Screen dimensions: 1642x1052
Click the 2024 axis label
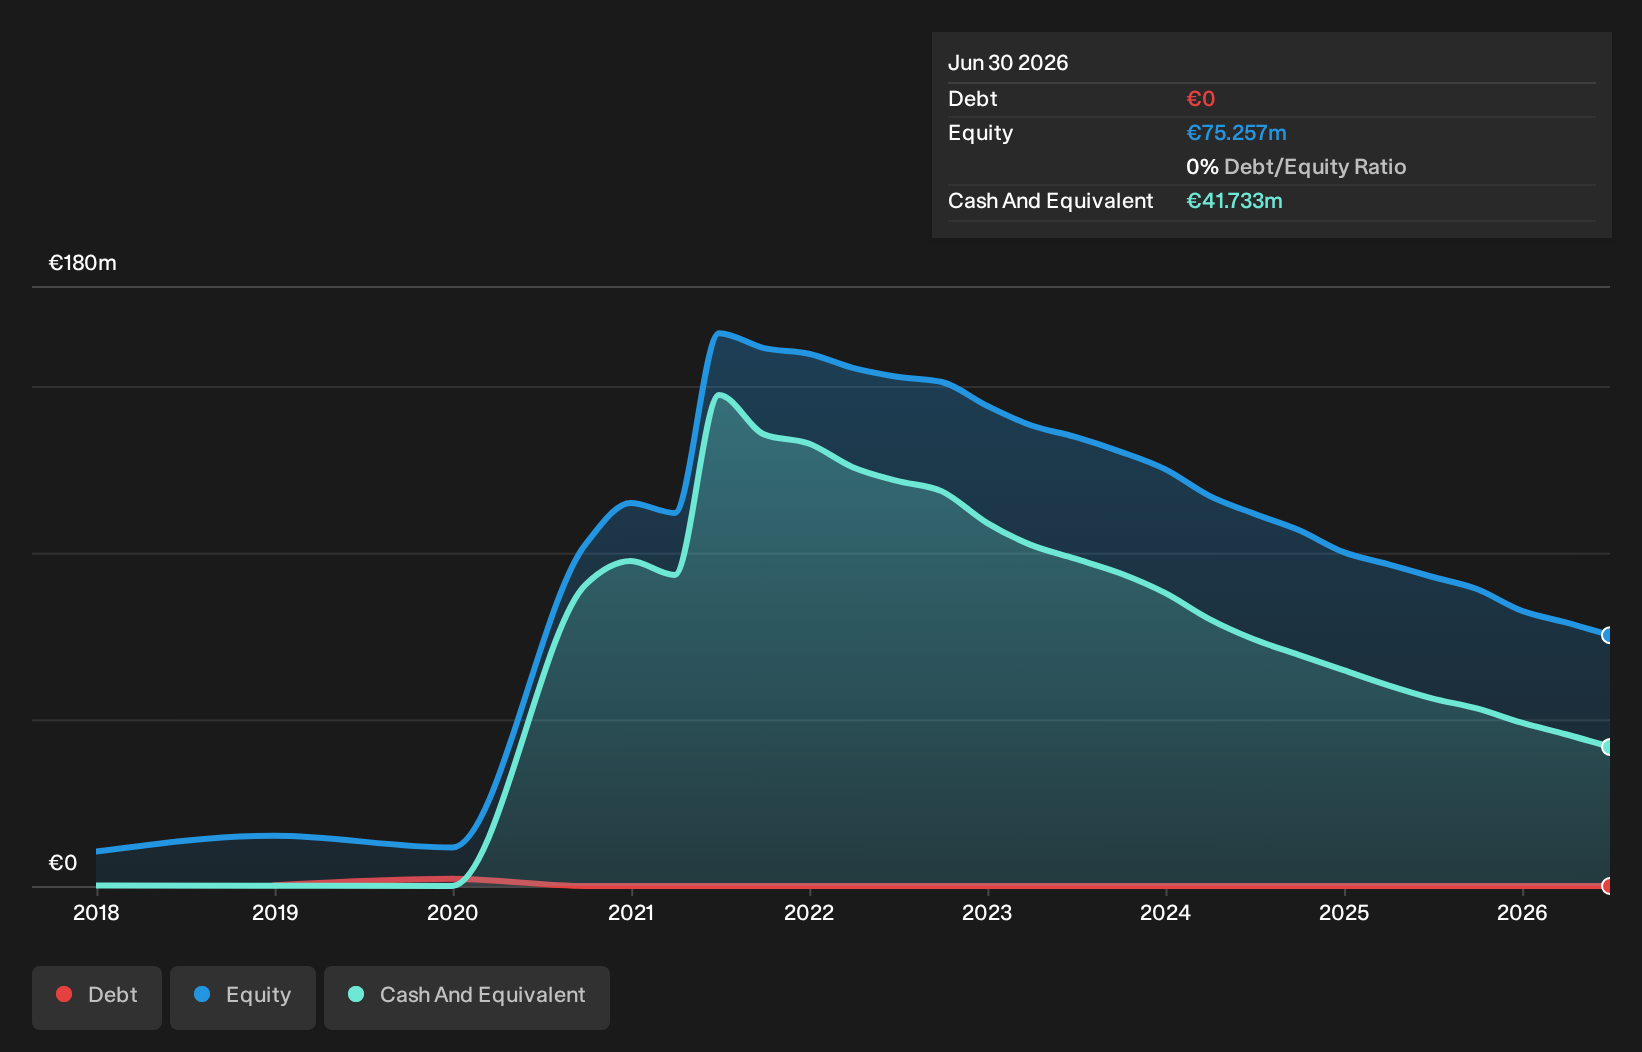[x=1166, y=913]
